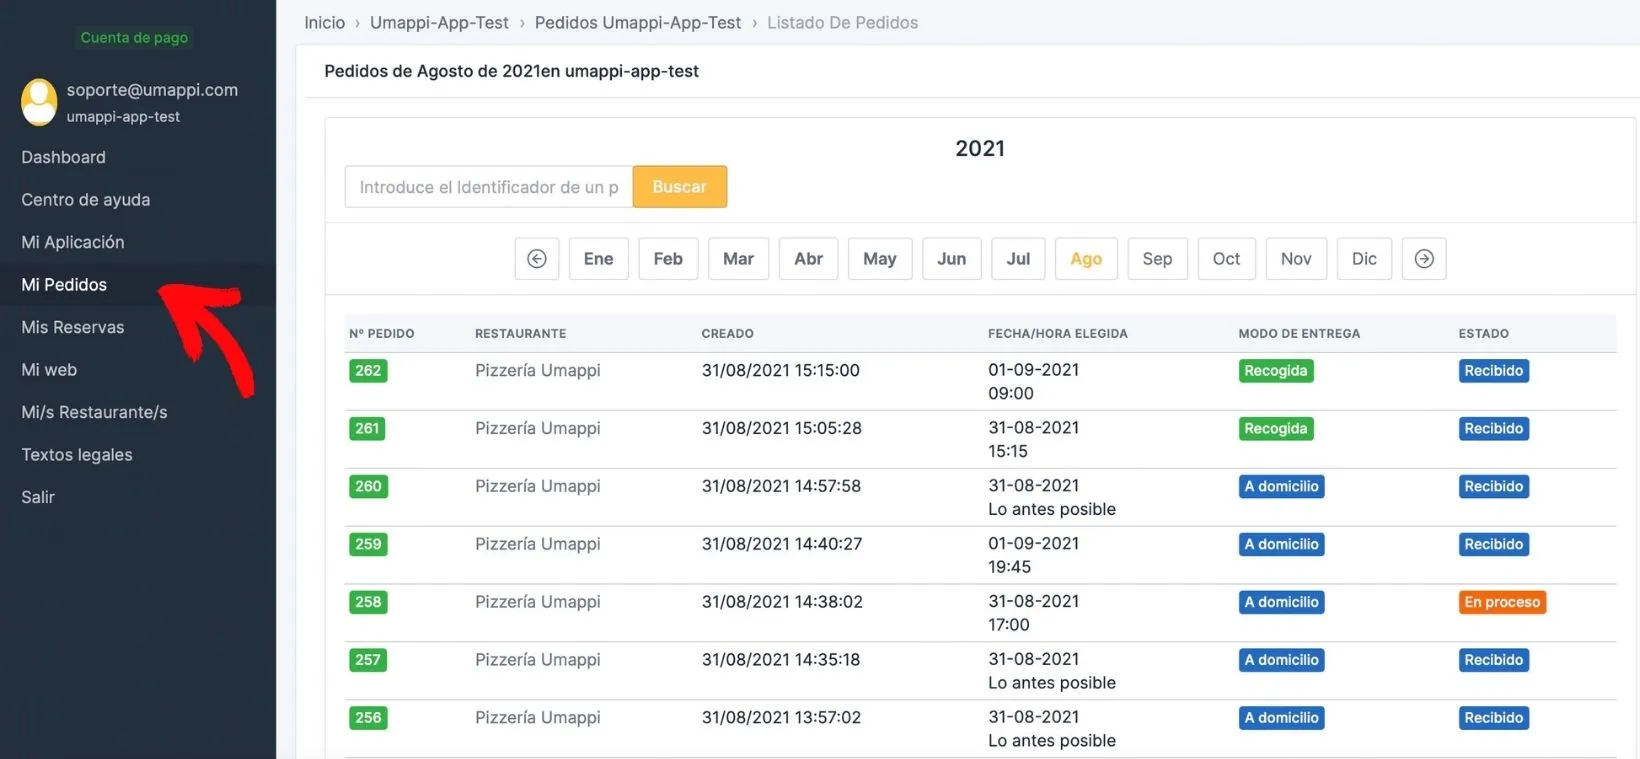Select the Ago month tab
The image size is (1640, 759).
click(1086, 259)
